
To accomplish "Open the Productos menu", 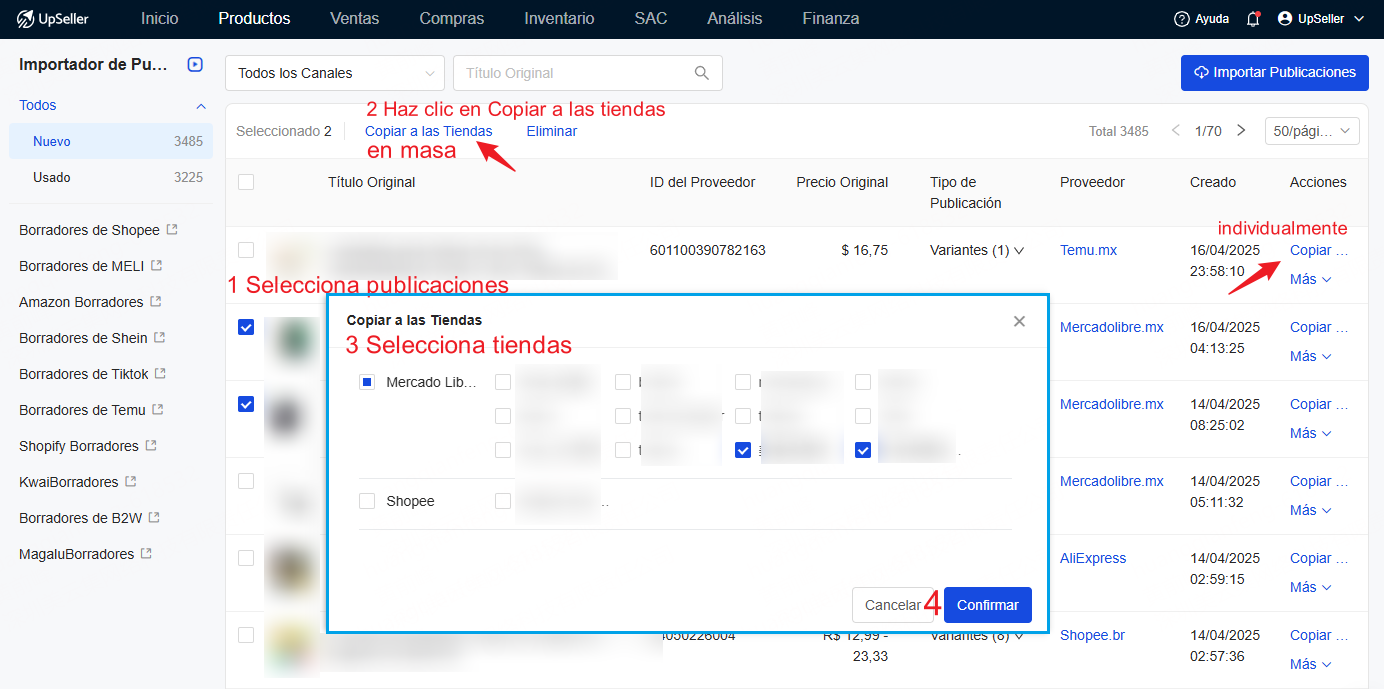I will [254, 19].
